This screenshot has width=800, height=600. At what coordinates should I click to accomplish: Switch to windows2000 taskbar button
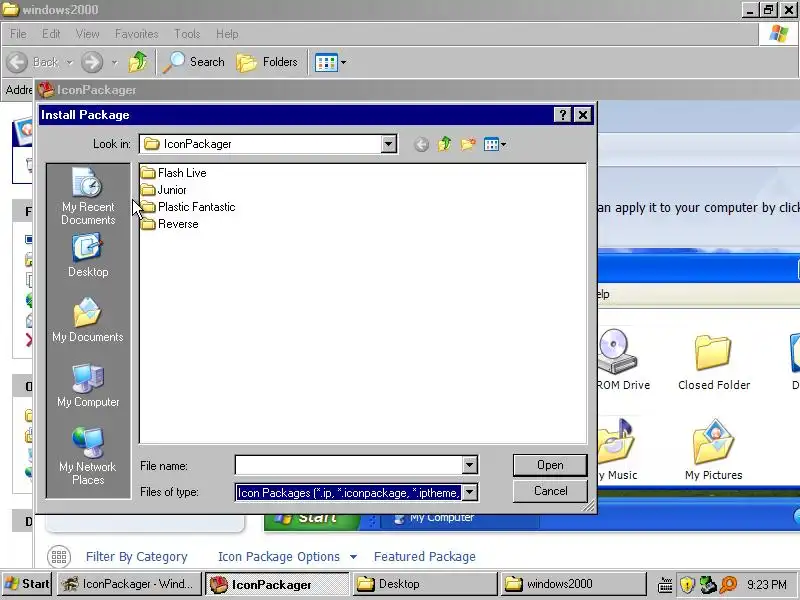(572, 584)
